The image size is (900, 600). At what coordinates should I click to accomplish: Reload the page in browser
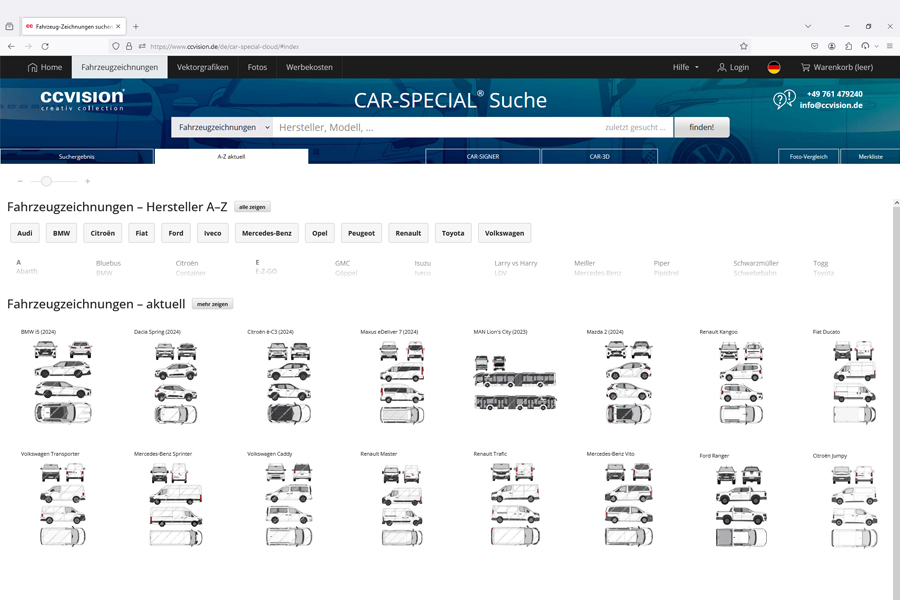(45, 46)
